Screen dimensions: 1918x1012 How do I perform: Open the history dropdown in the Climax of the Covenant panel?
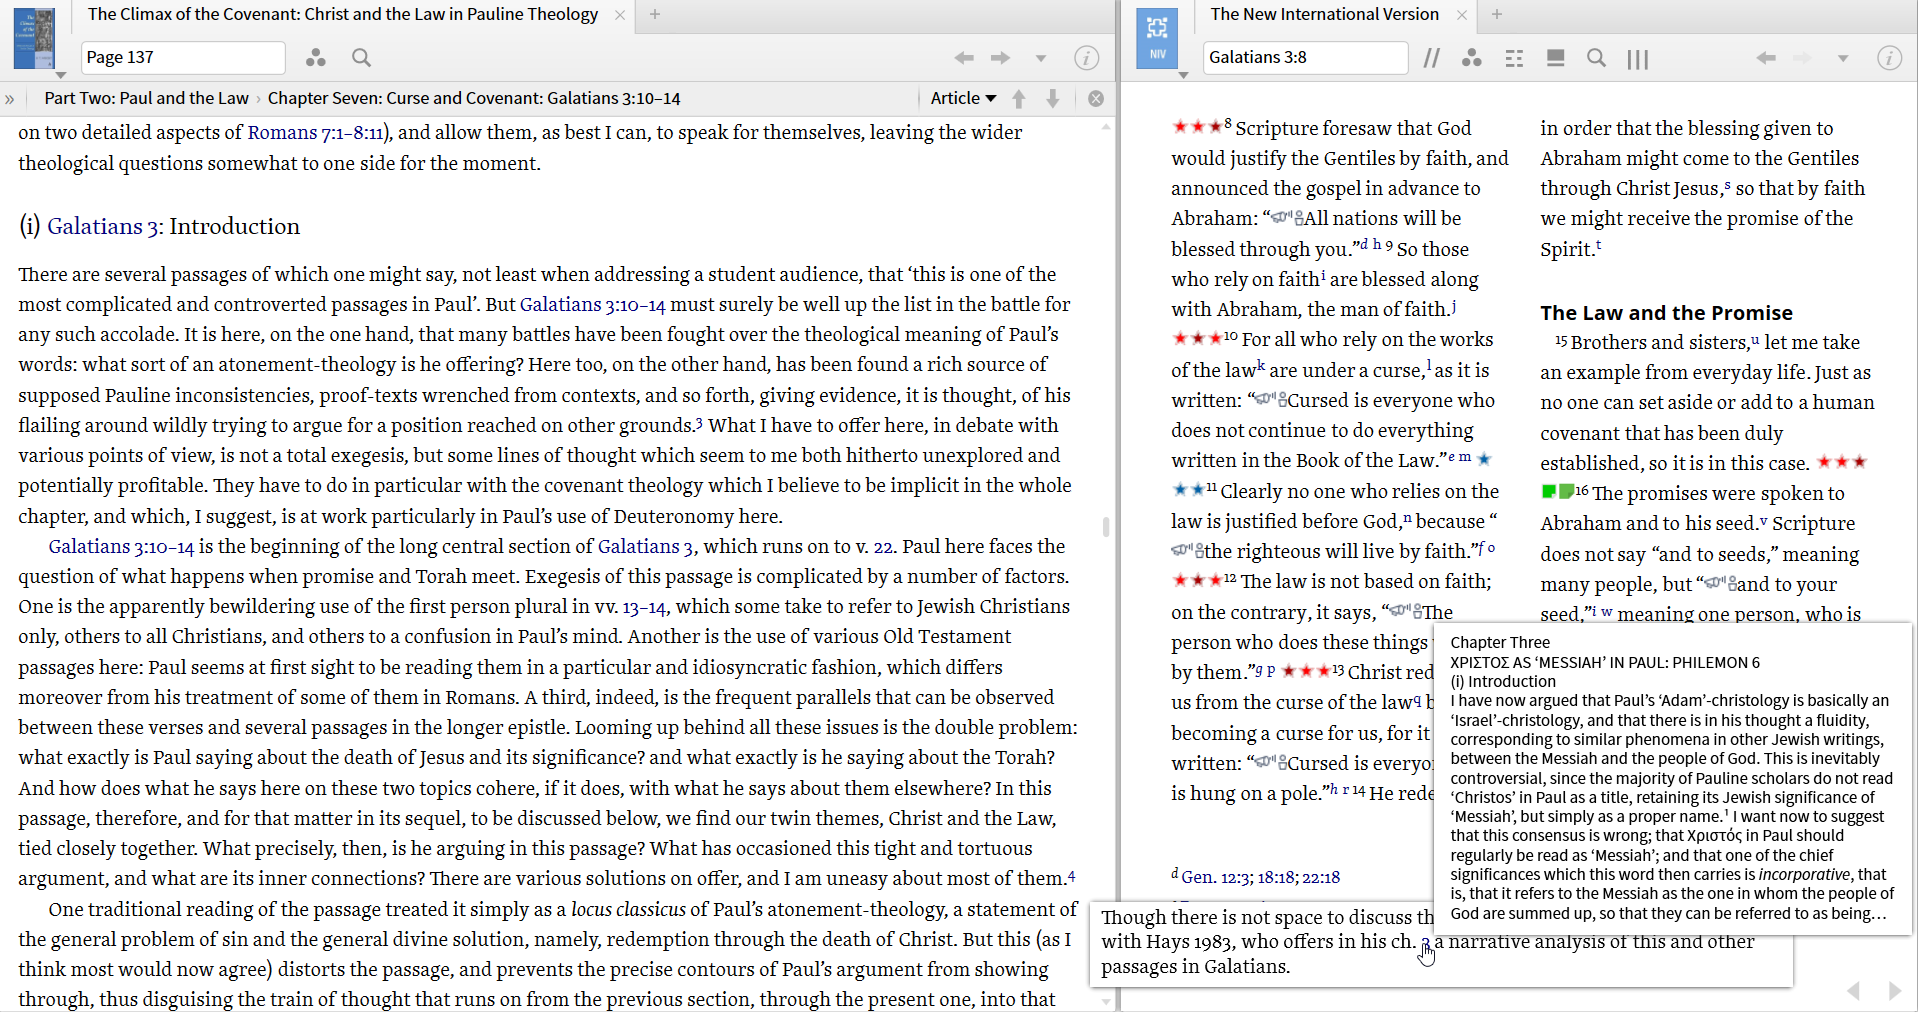pyautogui.click(x=1041, y=58)
